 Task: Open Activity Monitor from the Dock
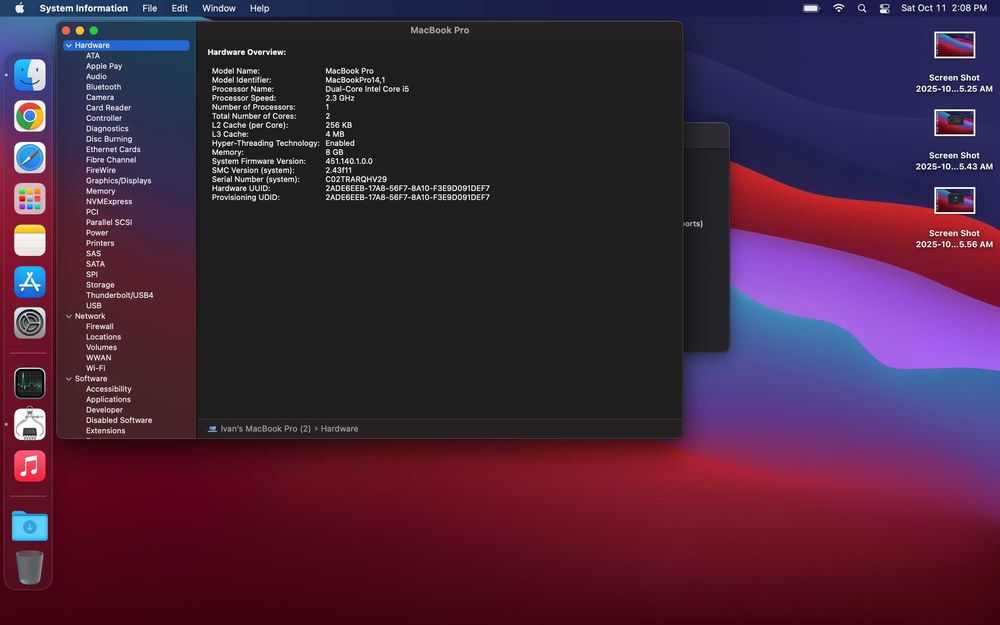(30, 383)
